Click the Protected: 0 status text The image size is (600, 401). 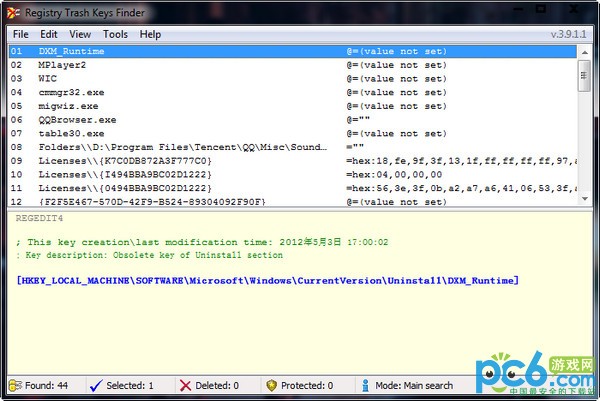(307, 385)
